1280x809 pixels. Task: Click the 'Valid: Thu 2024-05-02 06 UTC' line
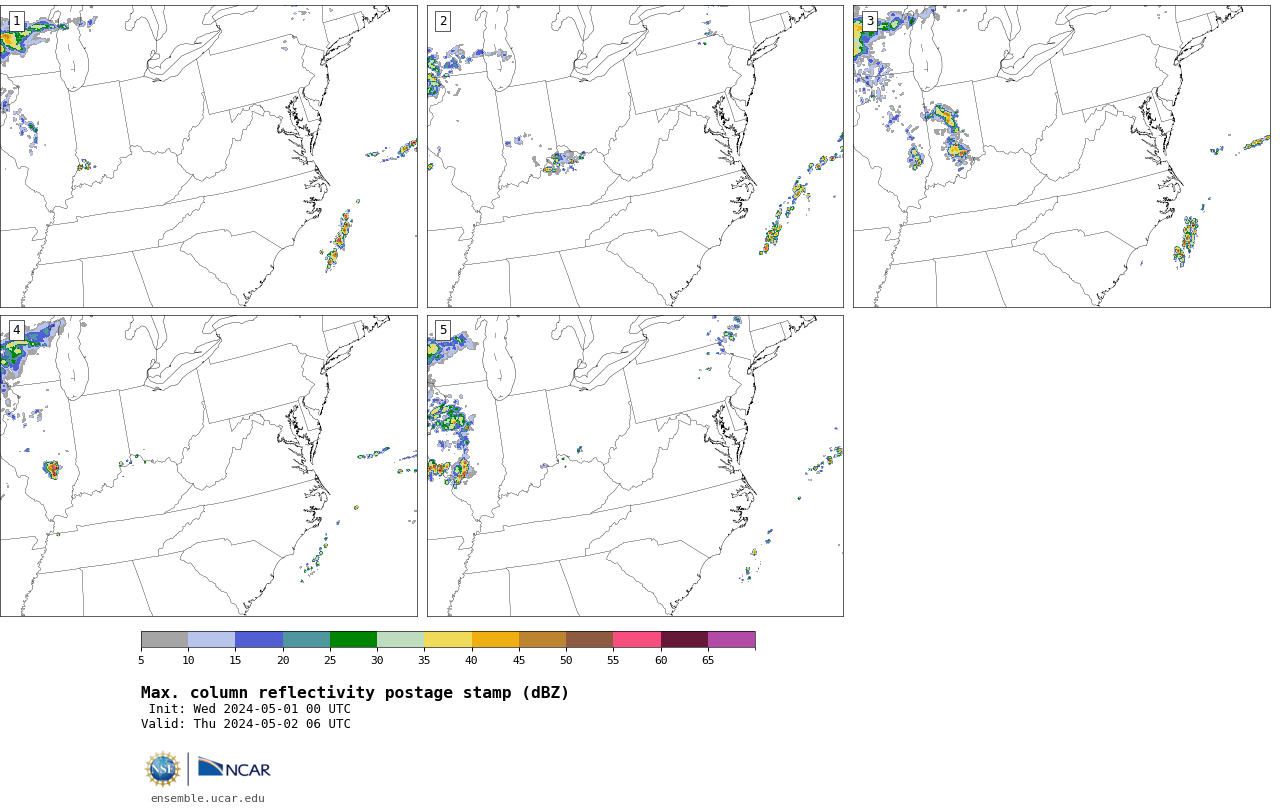246,724
